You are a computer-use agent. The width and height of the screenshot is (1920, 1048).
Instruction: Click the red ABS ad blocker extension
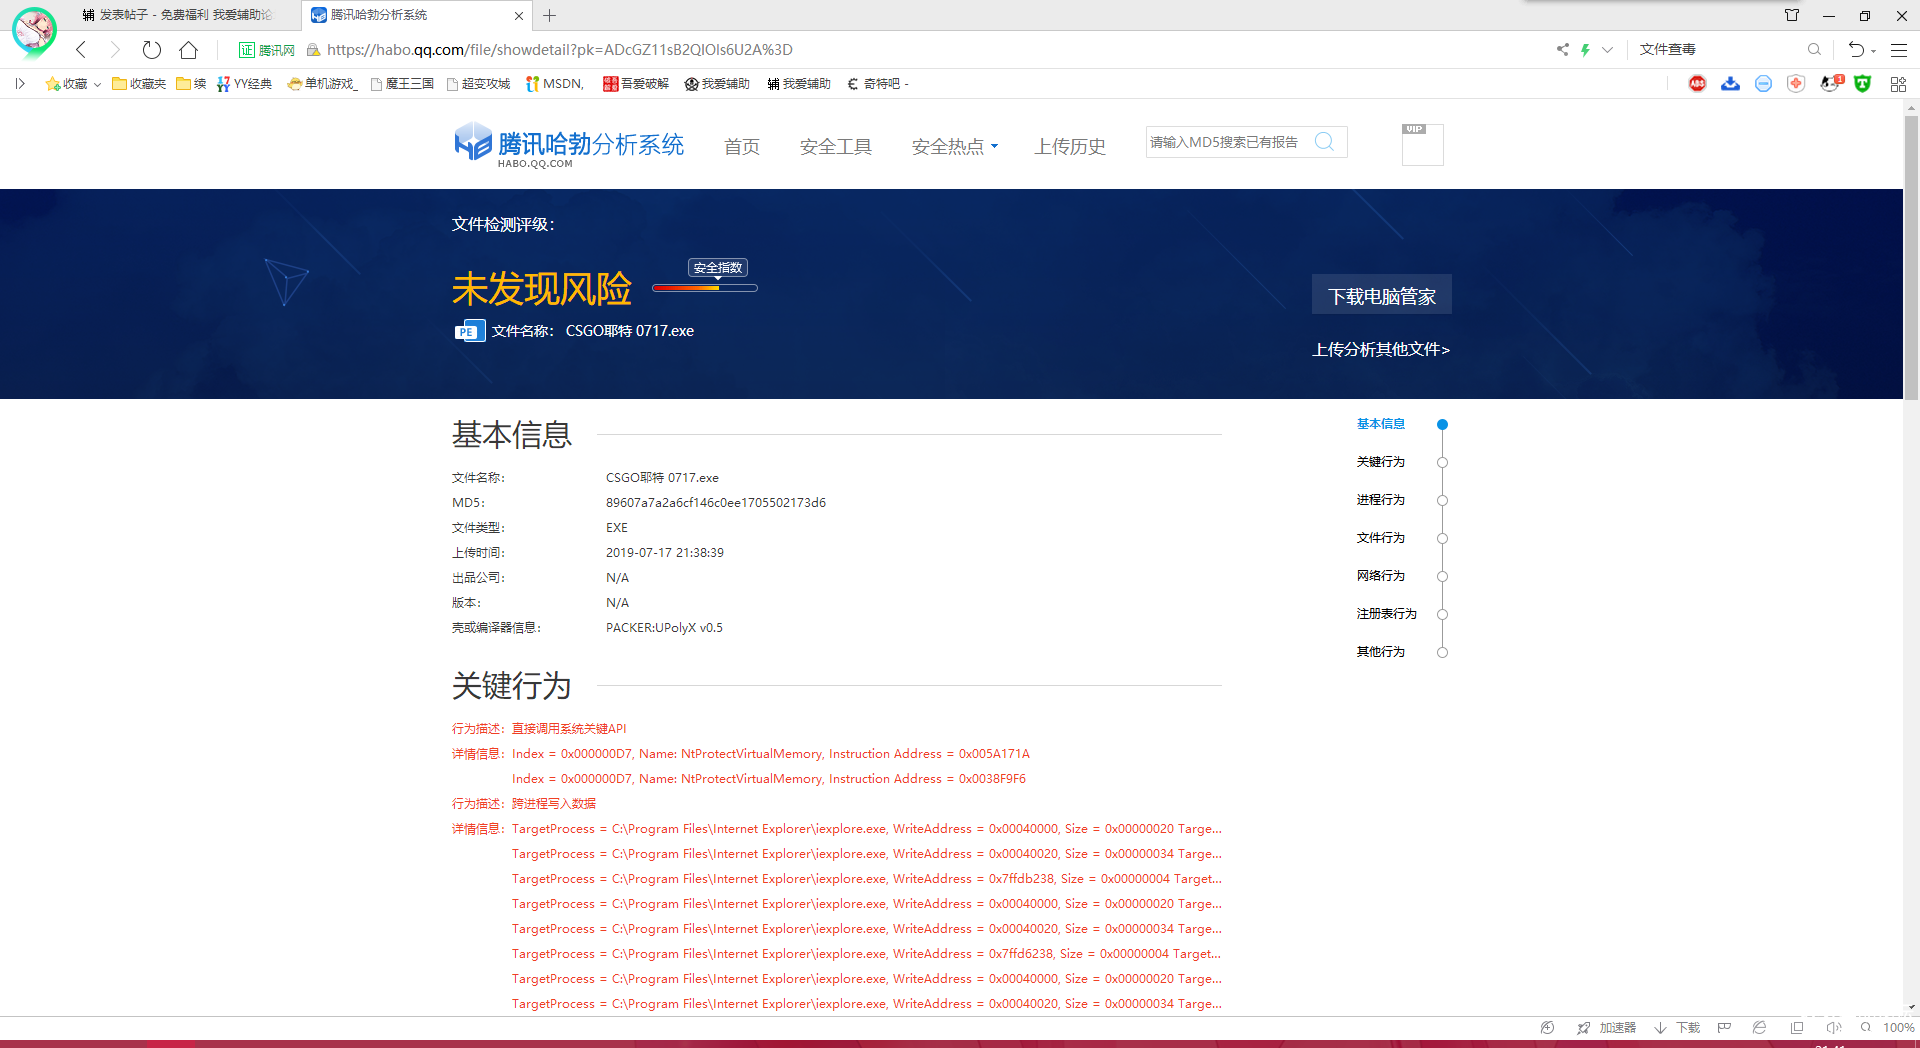tap(1697, 84)
